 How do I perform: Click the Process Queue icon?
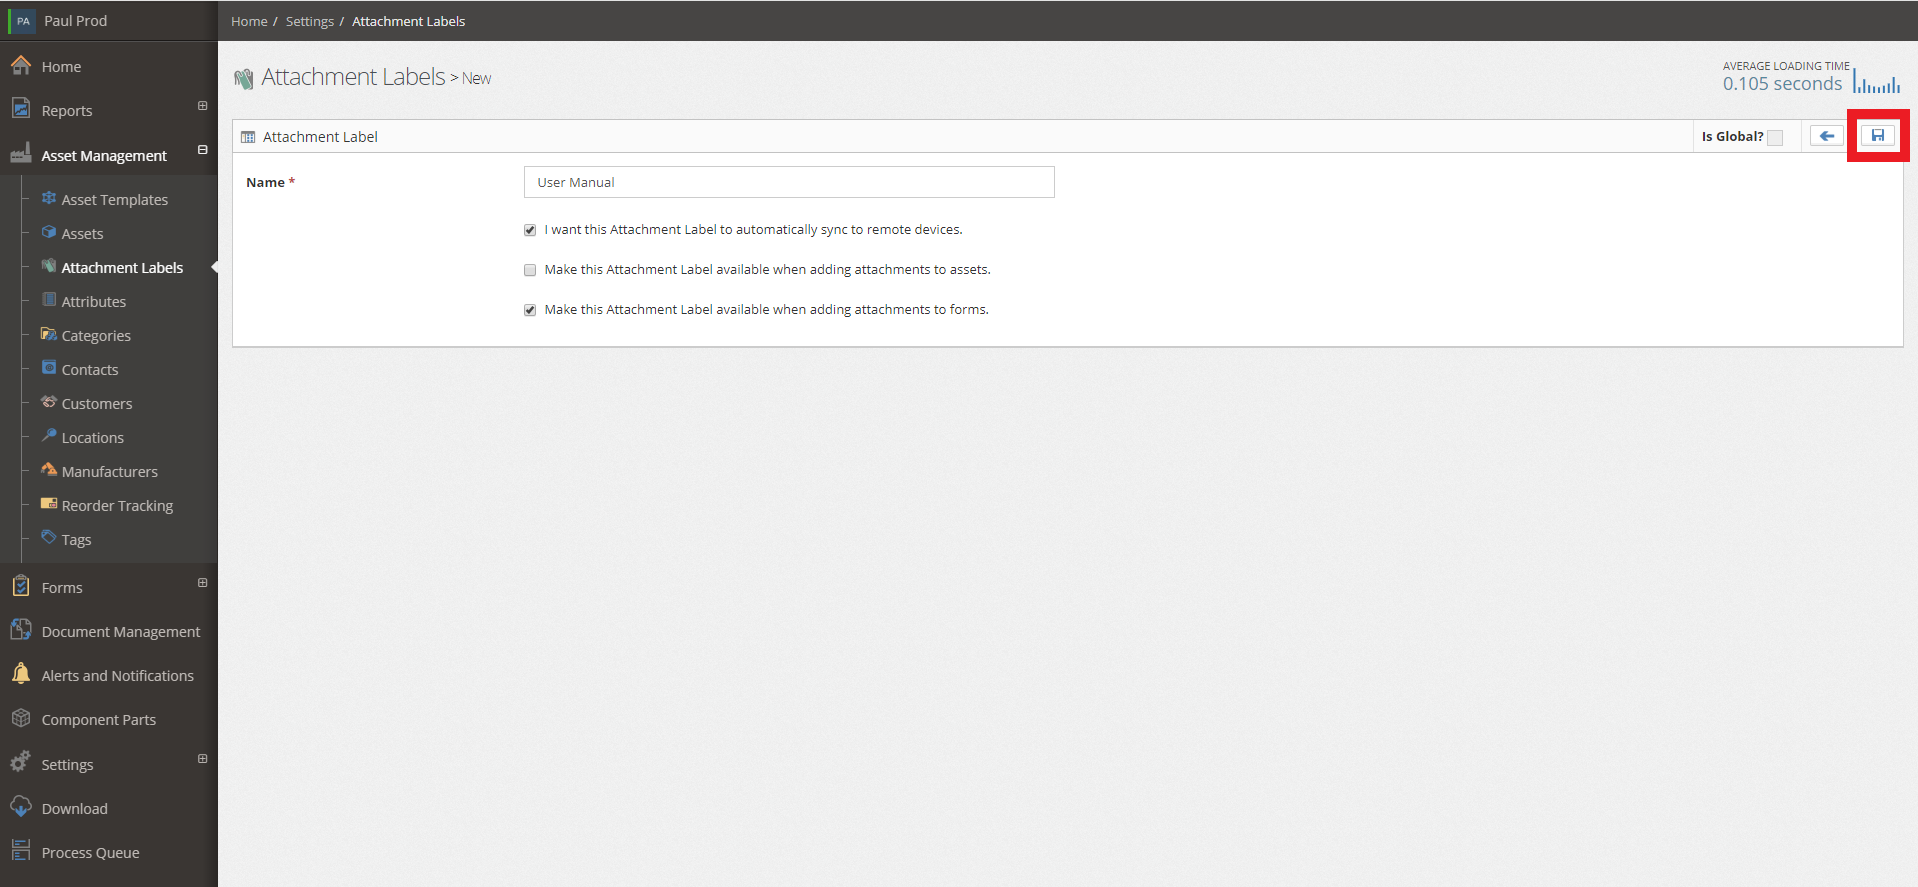[21, 851]
